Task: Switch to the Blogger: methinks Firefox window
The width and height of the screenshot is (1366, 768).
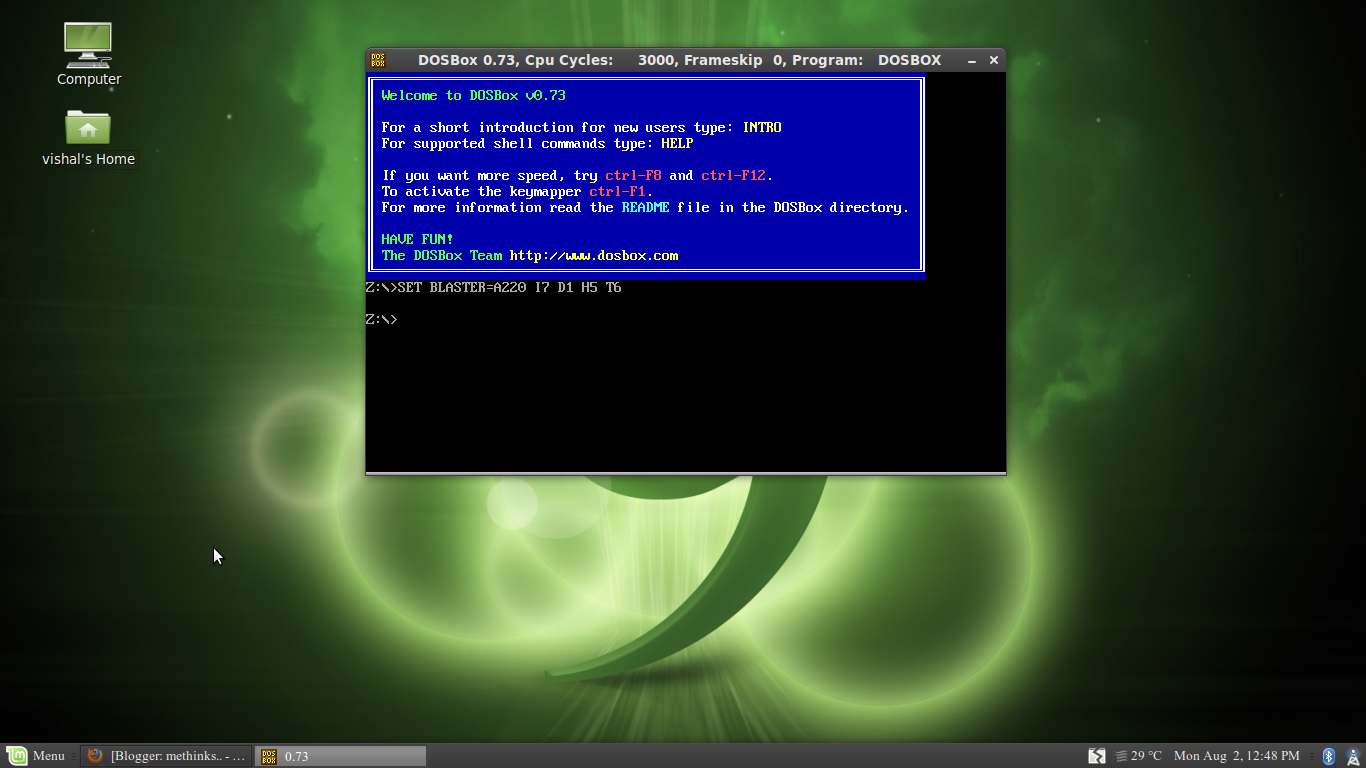Action: (166, 756)
